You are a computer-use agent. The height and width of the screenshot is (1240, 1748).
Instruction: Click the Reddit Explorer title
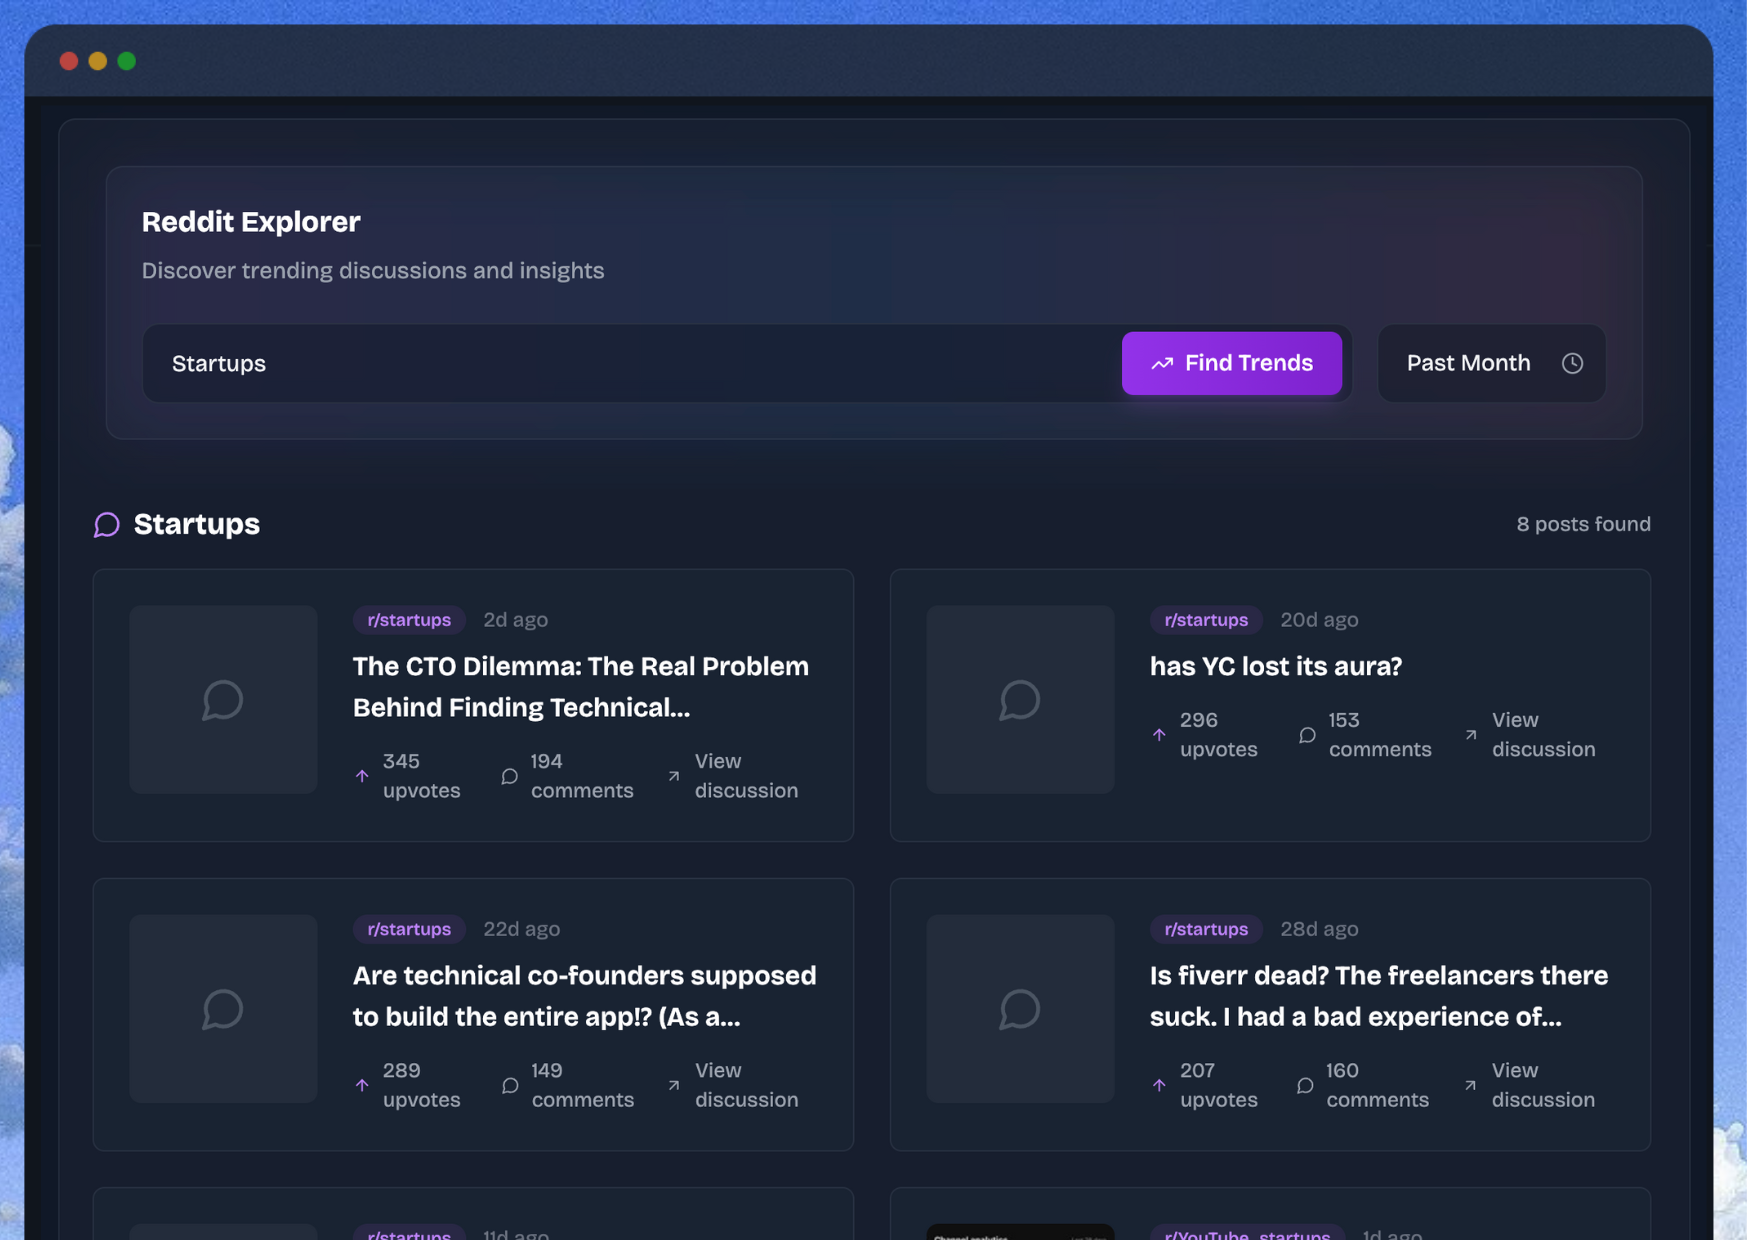click(x=251, y=222)
